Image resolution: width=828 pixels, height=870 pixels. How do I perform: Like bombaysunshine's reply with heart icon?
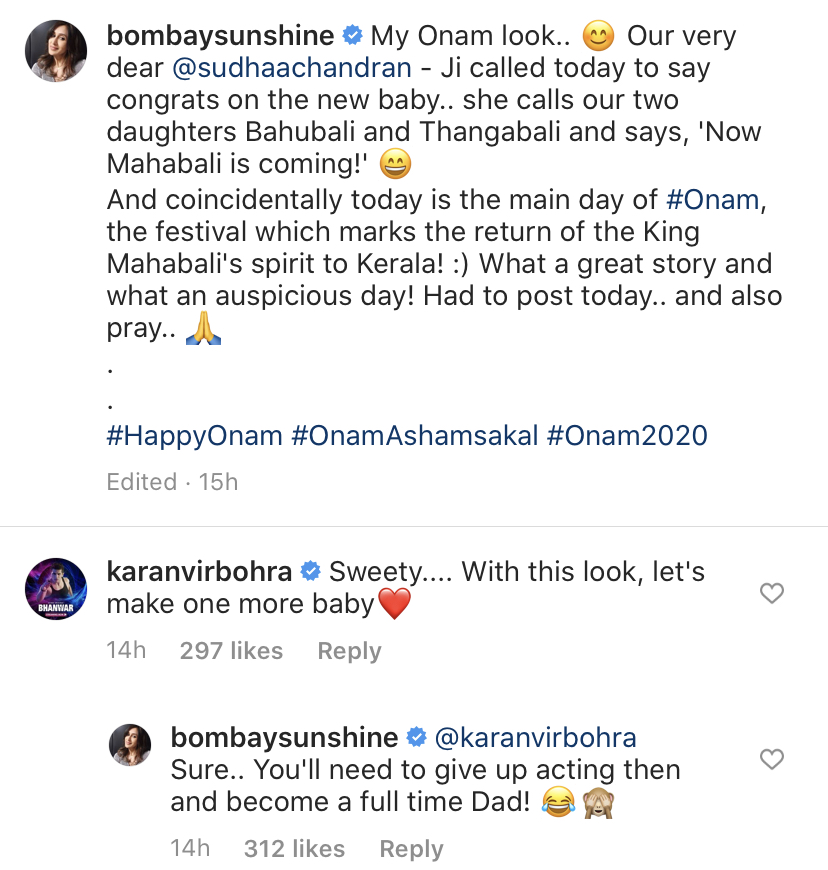771,760
